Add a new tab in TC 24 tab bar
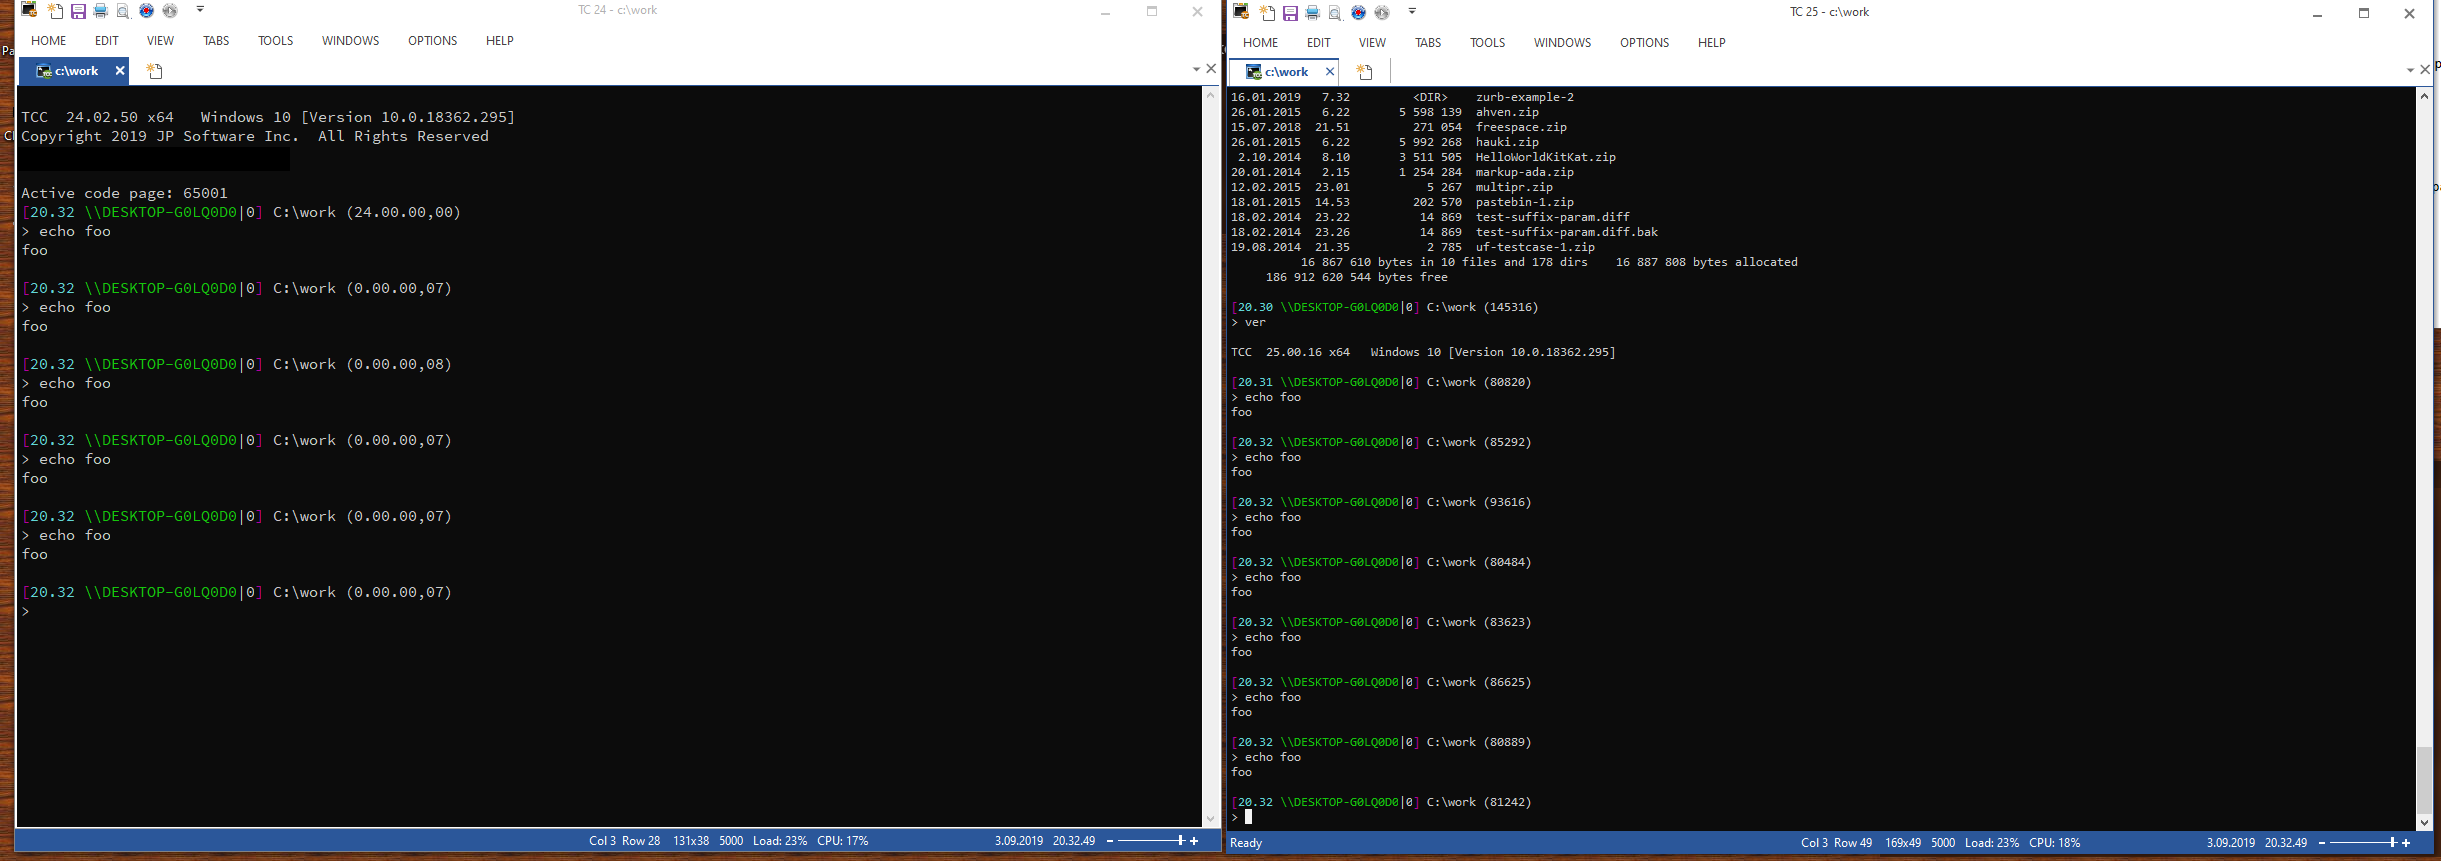The image size is (2441, 861). [154, 71]
